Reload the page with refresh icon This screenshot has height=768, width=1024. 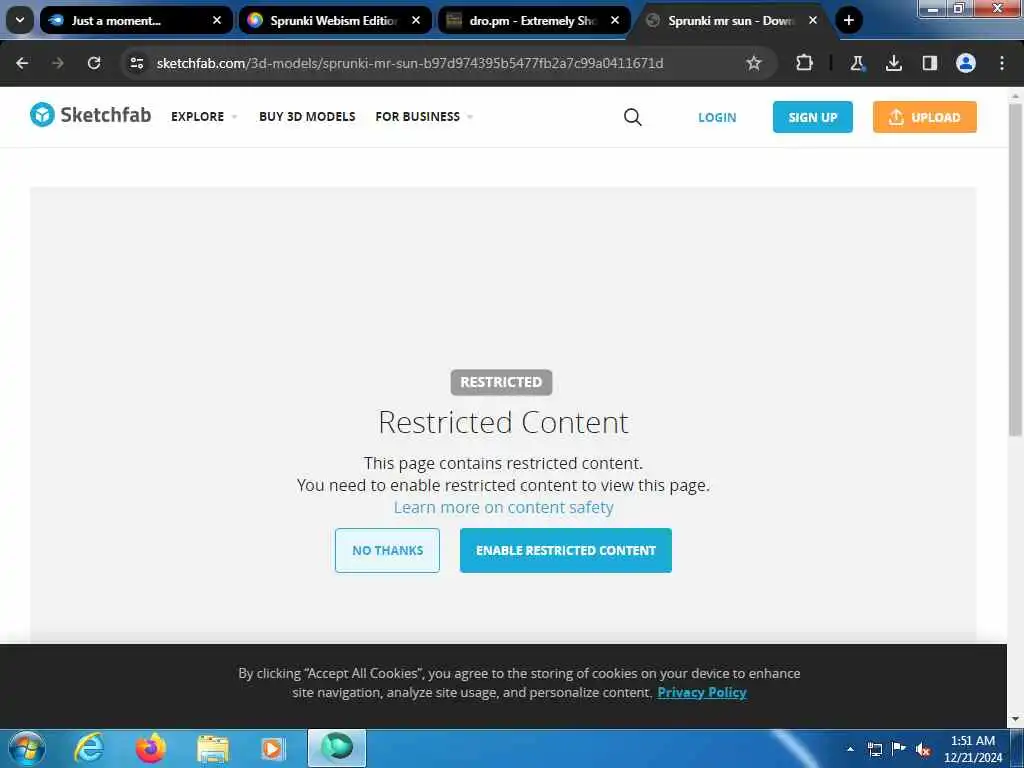coord(94,63)
